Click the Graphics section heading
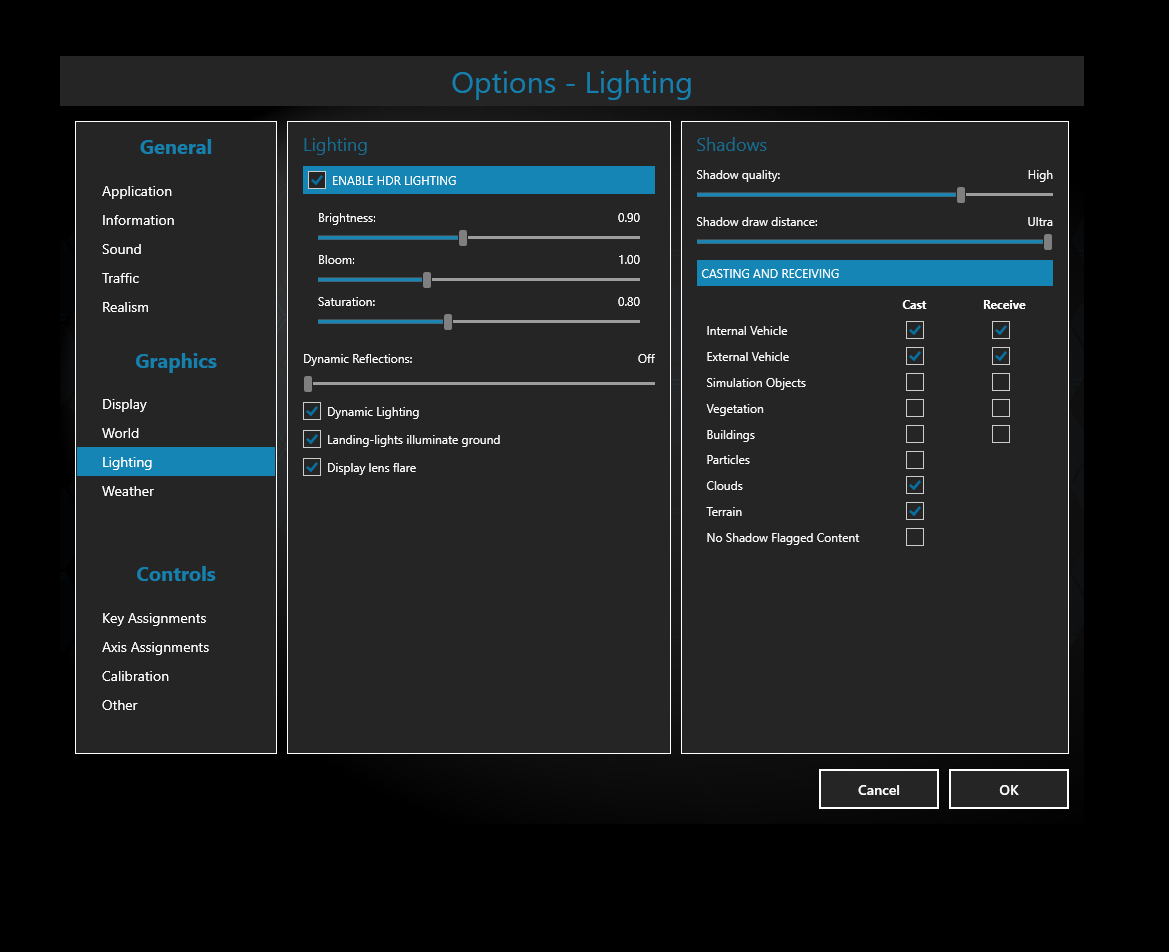Viewport: 1169px width, 952px height. click(176, 362)
